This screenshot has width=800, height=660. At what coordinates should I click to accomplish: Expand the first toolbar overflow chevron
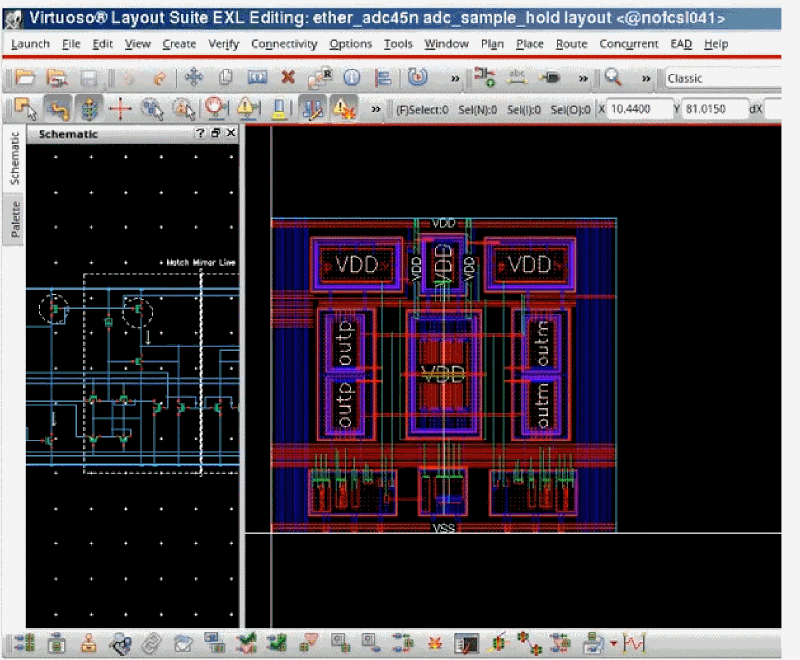(x=456, y=78)
